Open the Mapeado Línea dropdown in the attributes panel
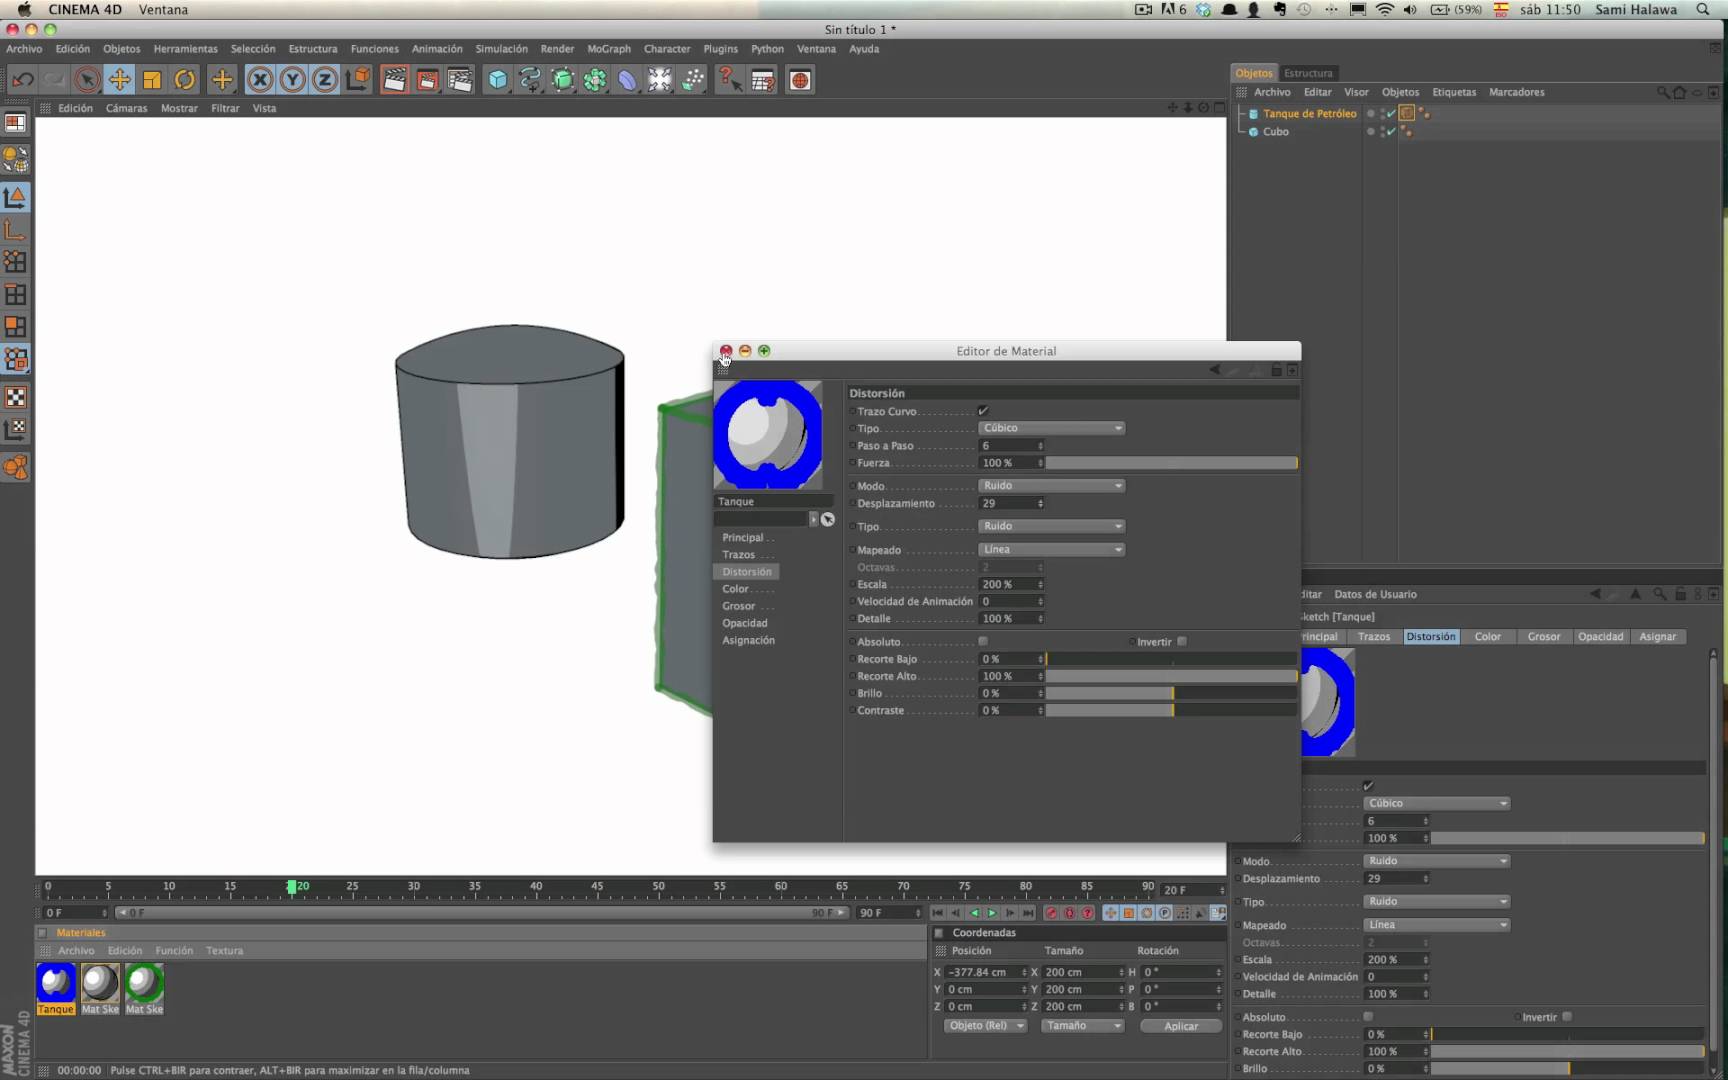 point(1437,925)
